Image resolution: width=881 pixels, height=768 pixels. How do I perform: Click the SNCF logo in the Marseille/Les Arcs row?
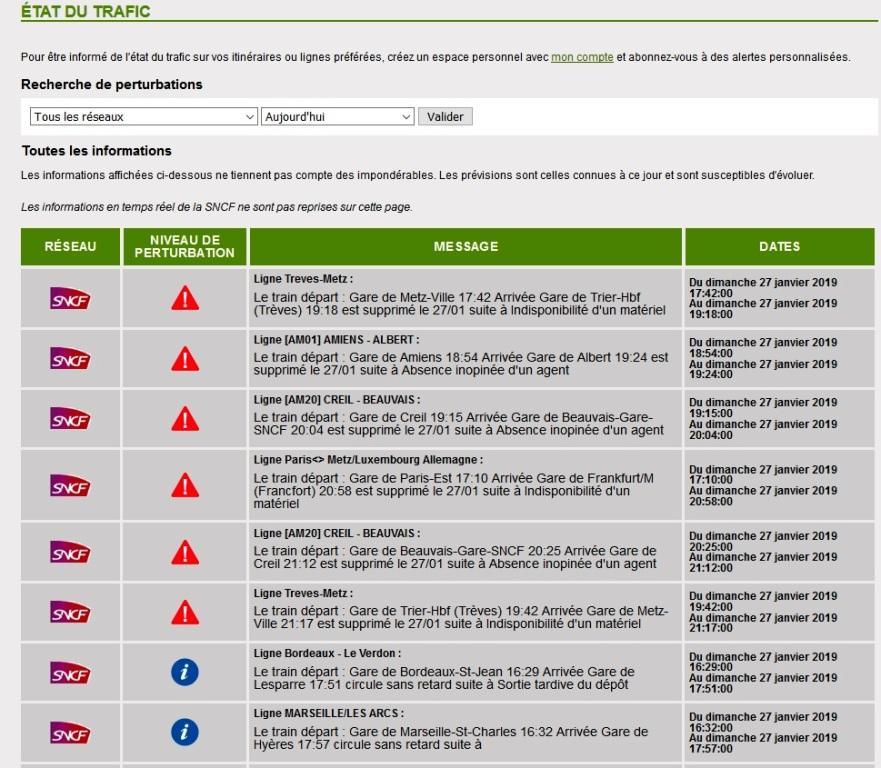tap(70, 733)
